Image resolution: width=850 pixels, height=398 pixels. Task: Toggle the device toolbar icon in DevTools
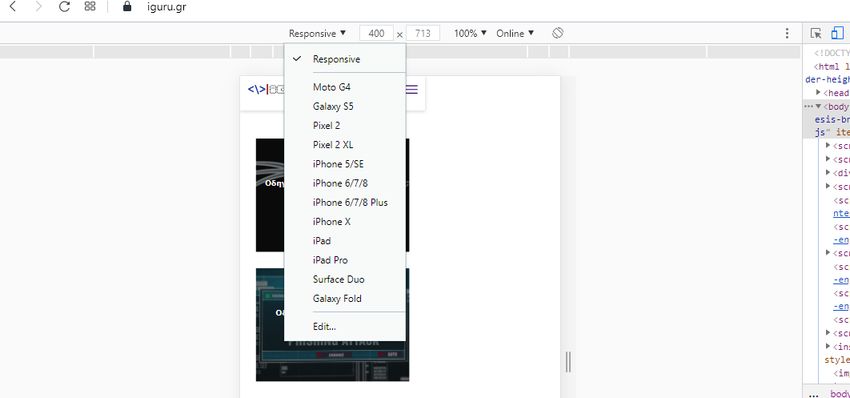[837, 34]
